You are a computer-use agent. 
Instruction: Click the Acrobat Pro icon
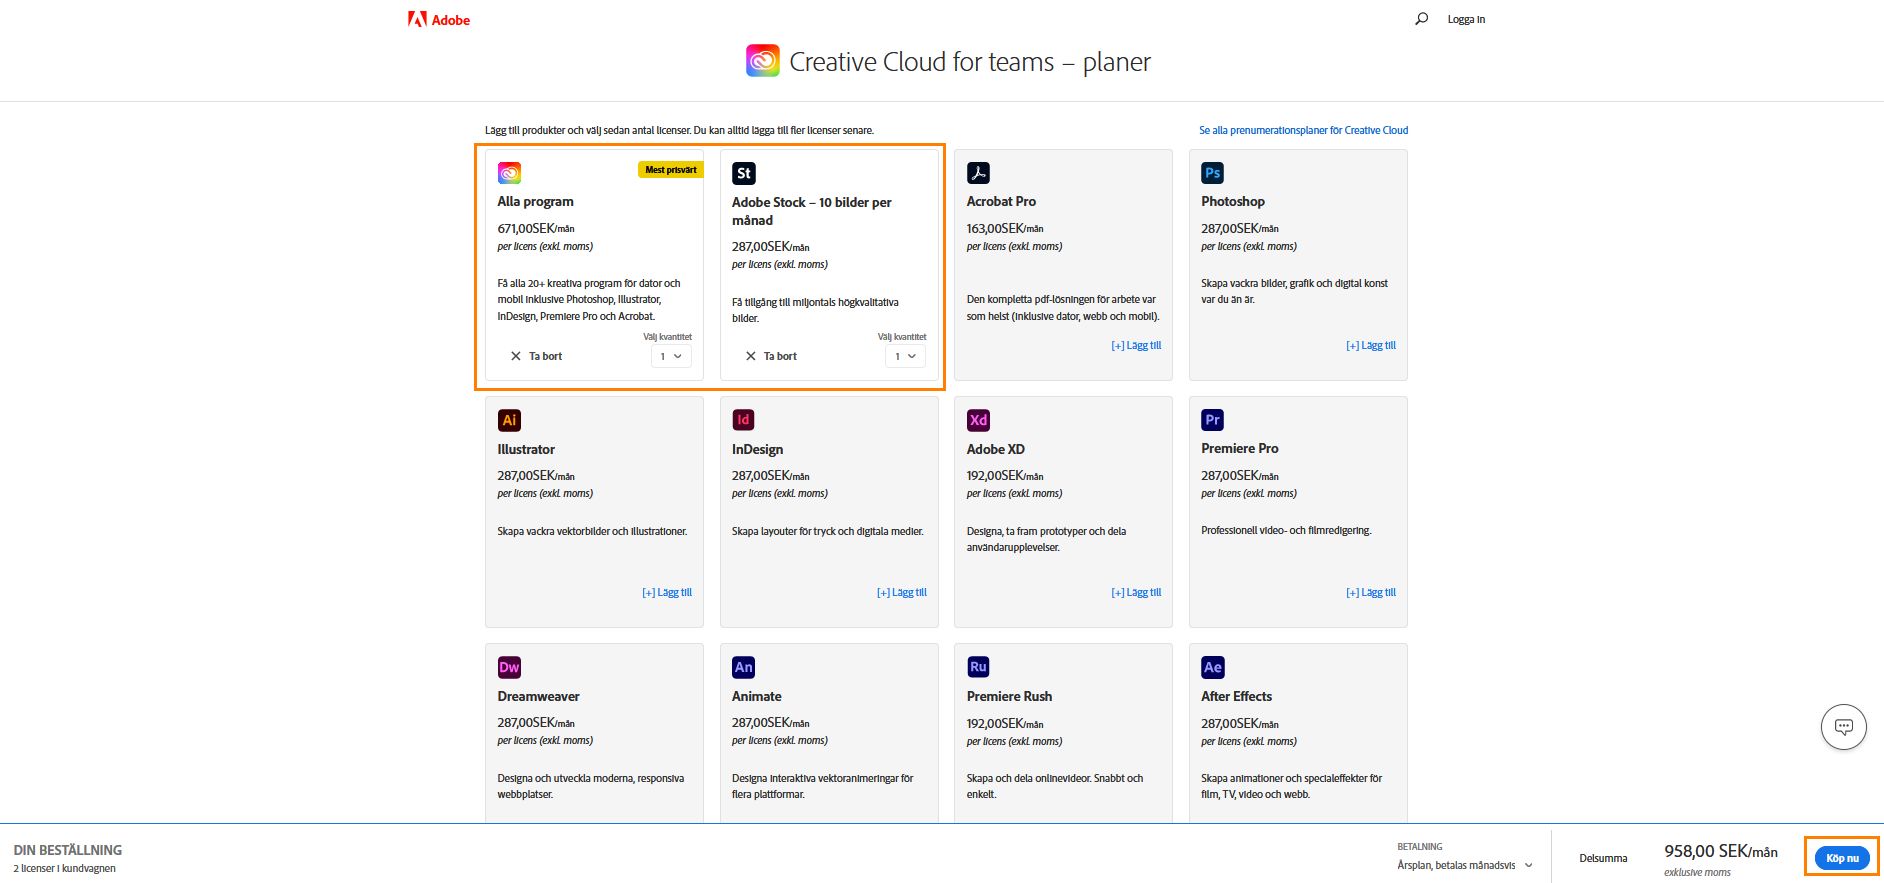[978, 173]
